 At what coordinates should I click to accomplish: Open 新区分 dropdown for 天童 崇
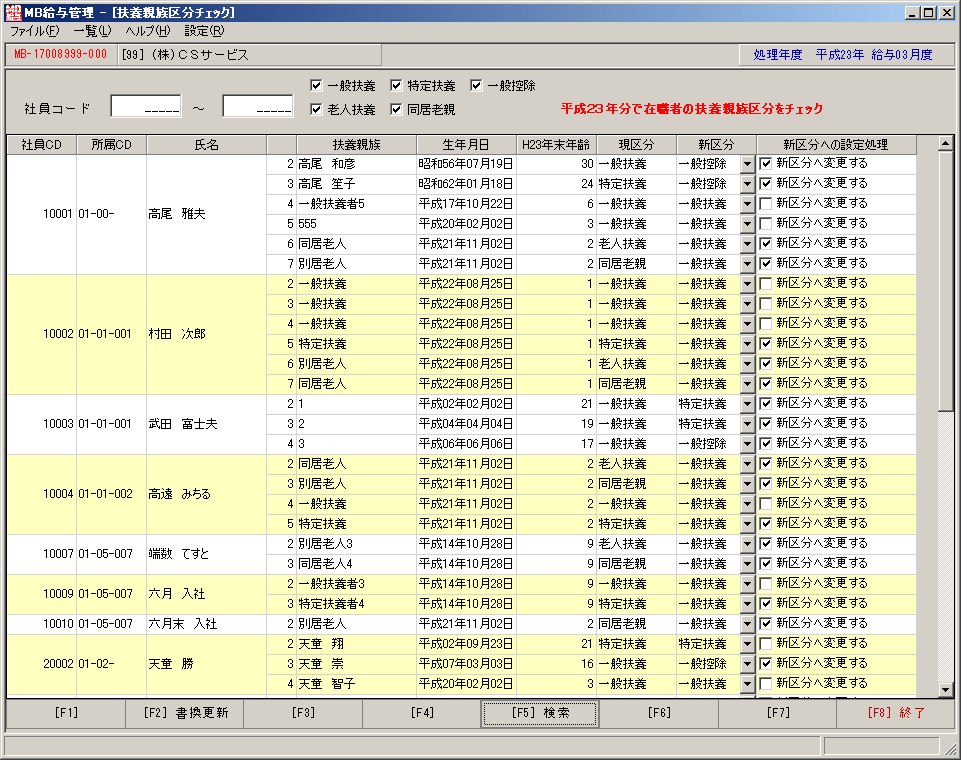747,664
